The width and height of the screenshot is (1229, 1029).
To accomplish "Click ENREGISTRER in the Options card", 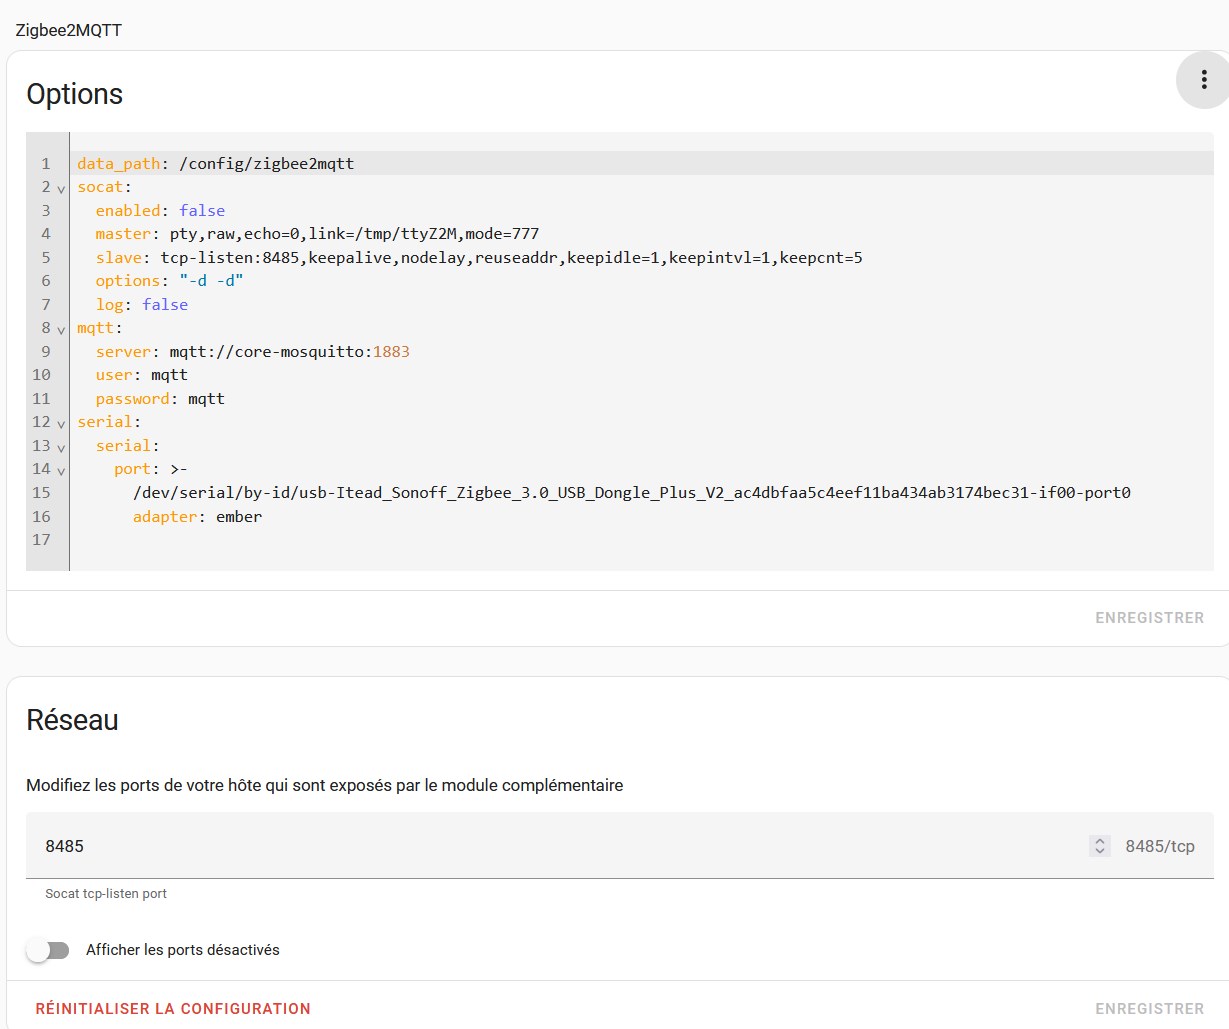I will [x=1149, y=618].
